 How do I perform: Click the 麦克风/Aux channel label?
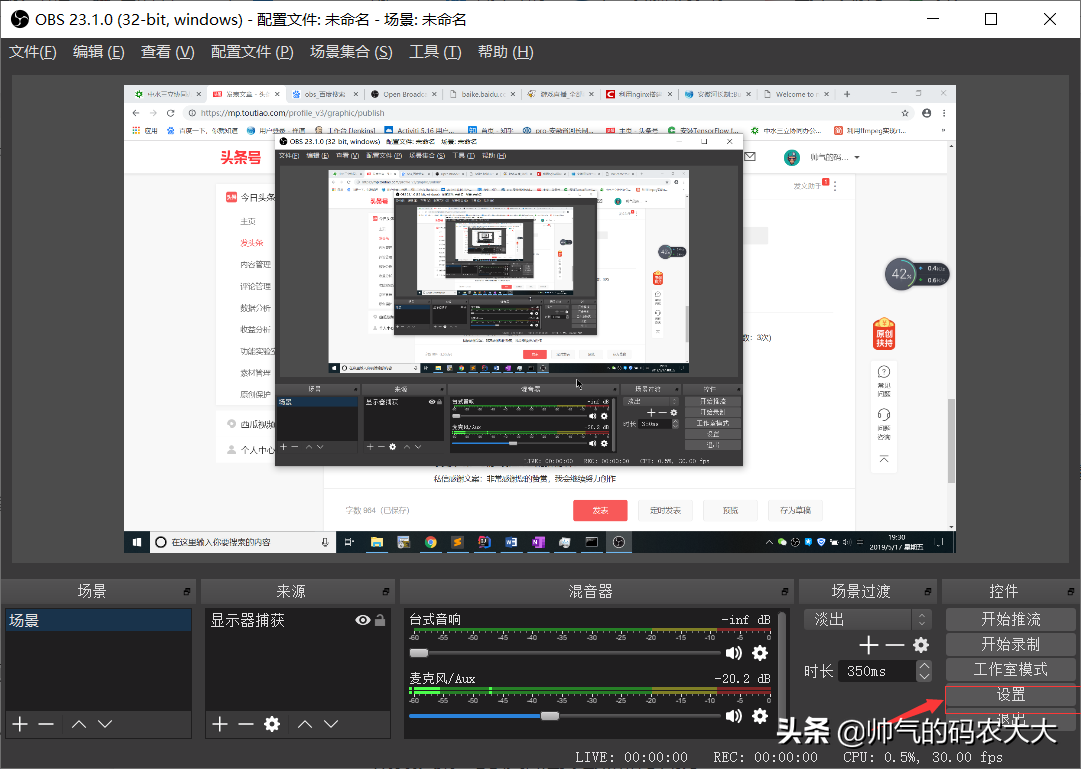(442, 679)
